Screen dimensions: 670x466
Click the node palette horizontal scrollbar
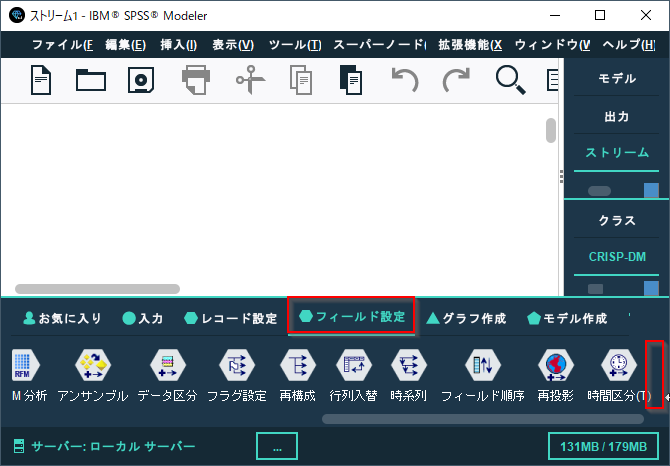click(483, 419)
